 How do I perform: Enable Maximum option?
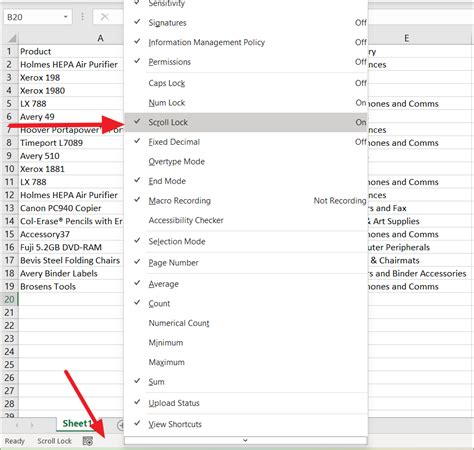[x=246, y=362]
